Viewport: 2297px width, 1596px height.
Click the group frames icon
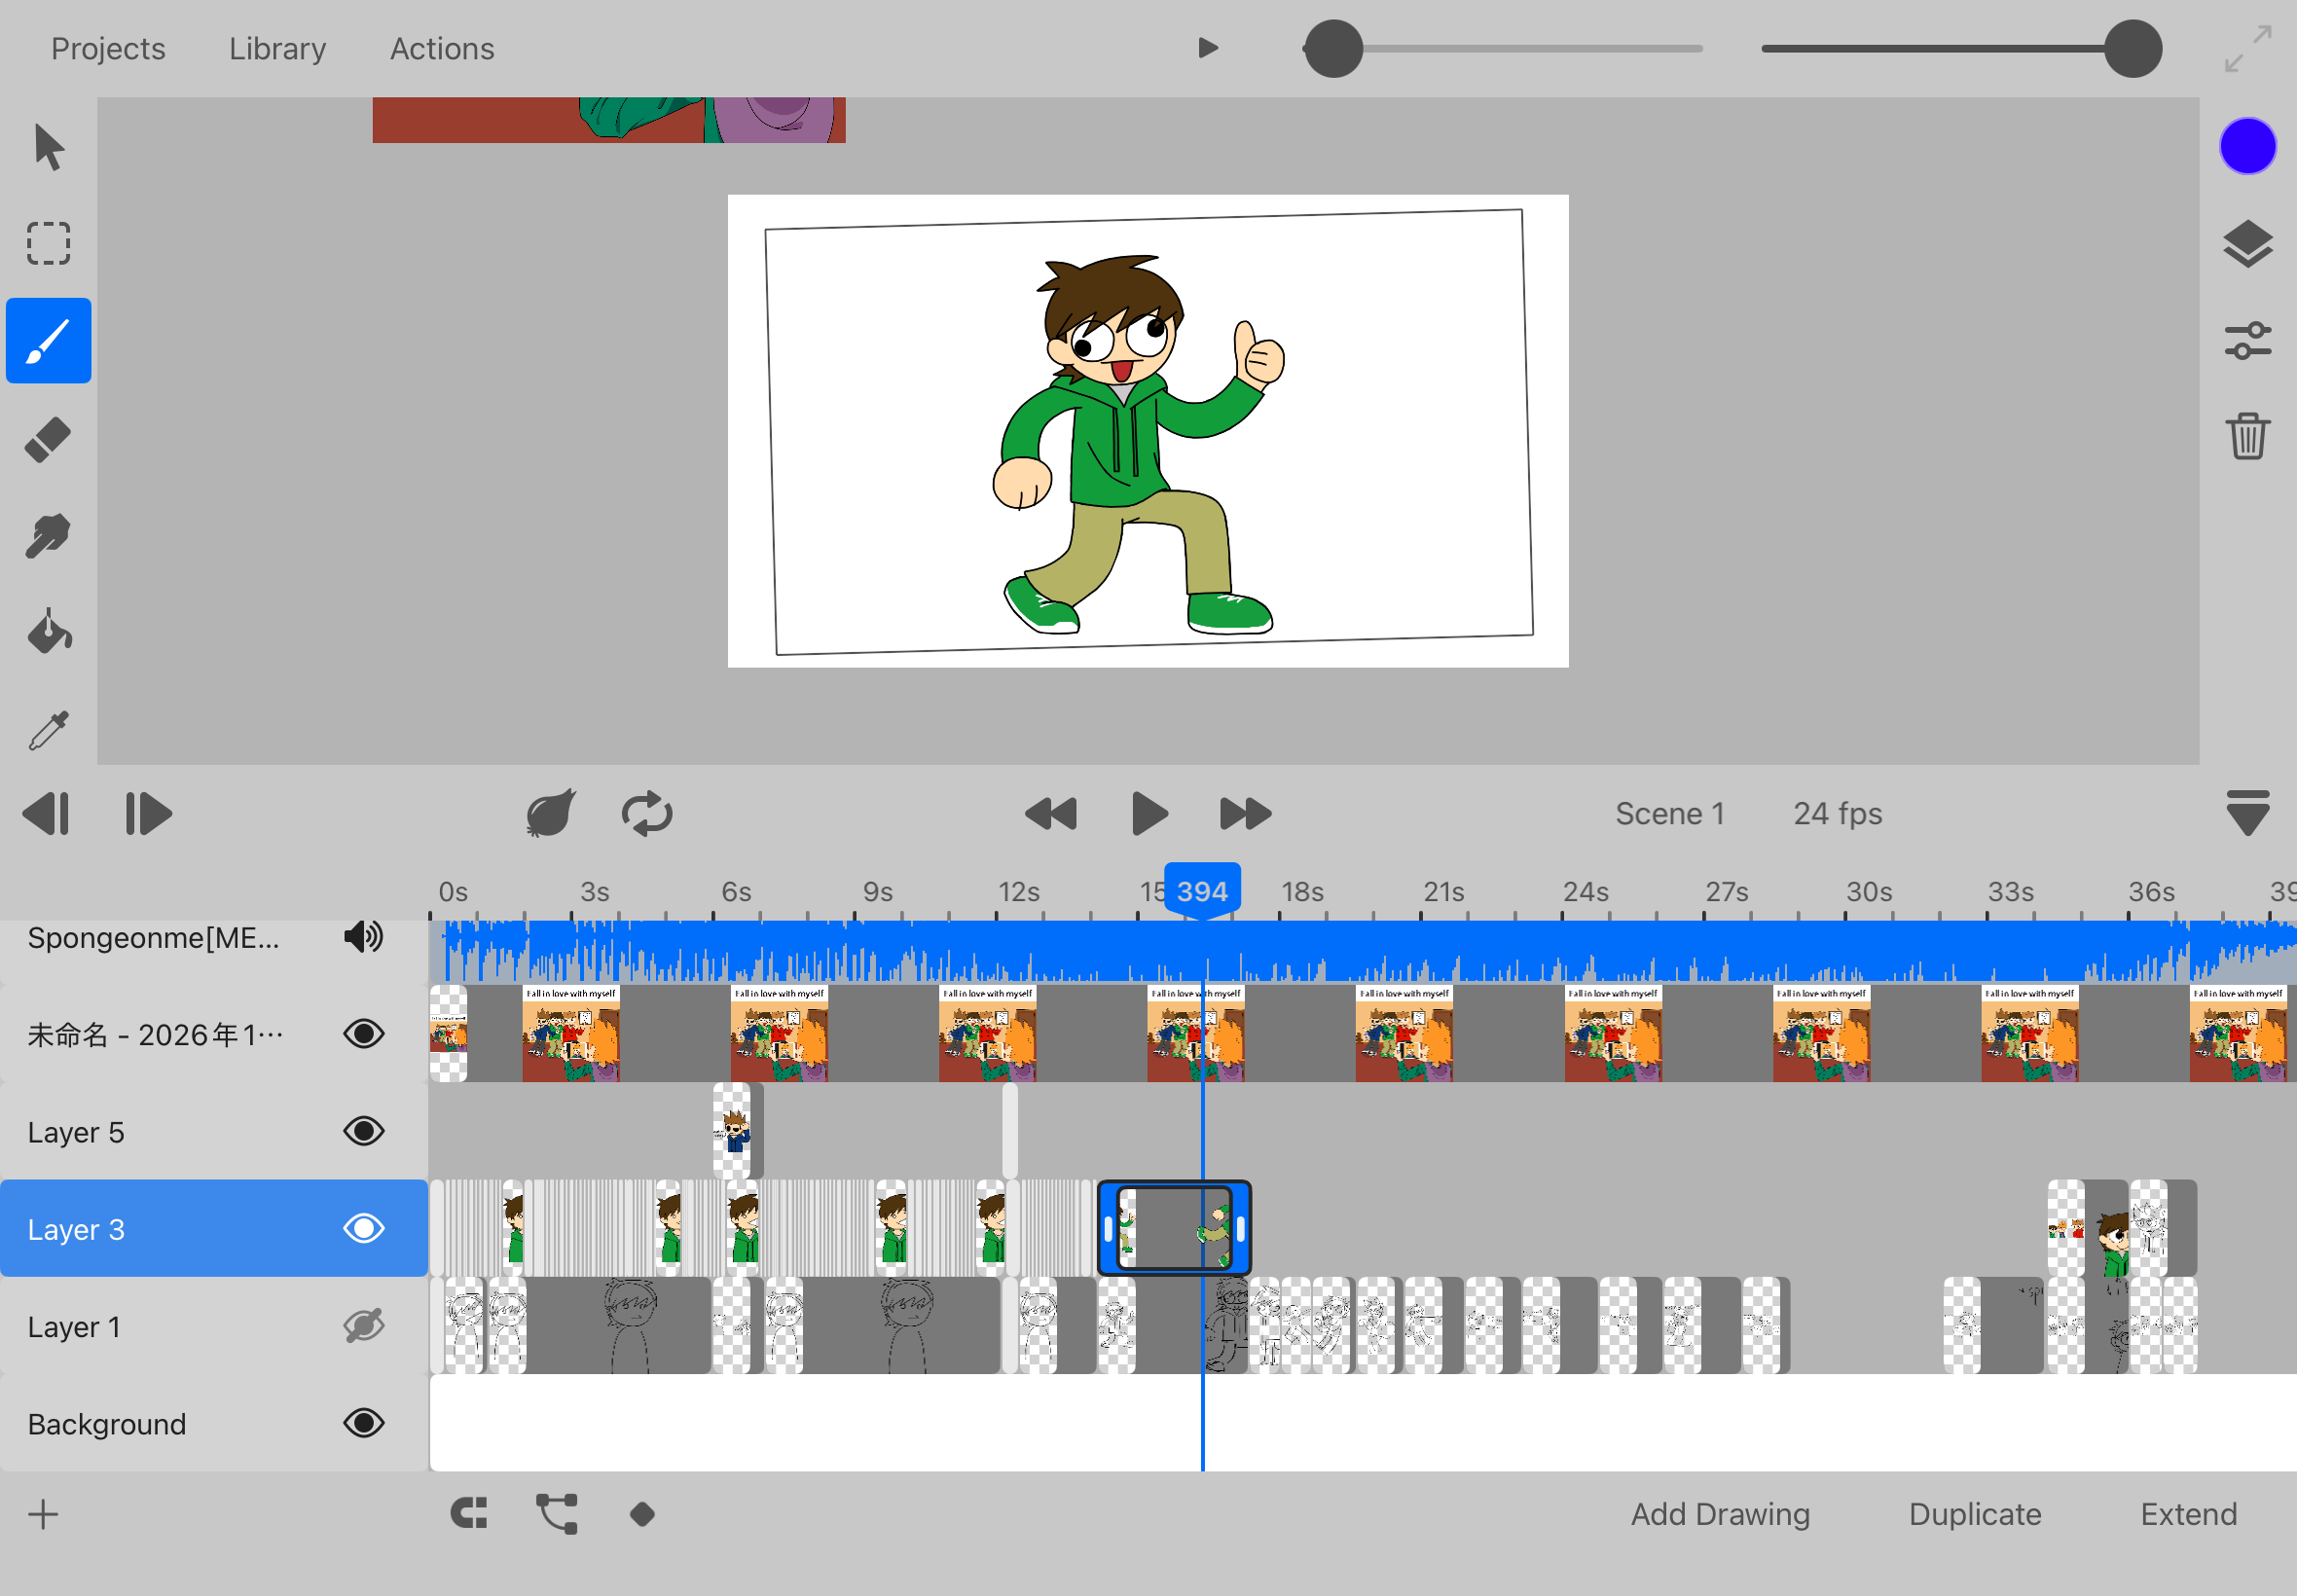469,1514
